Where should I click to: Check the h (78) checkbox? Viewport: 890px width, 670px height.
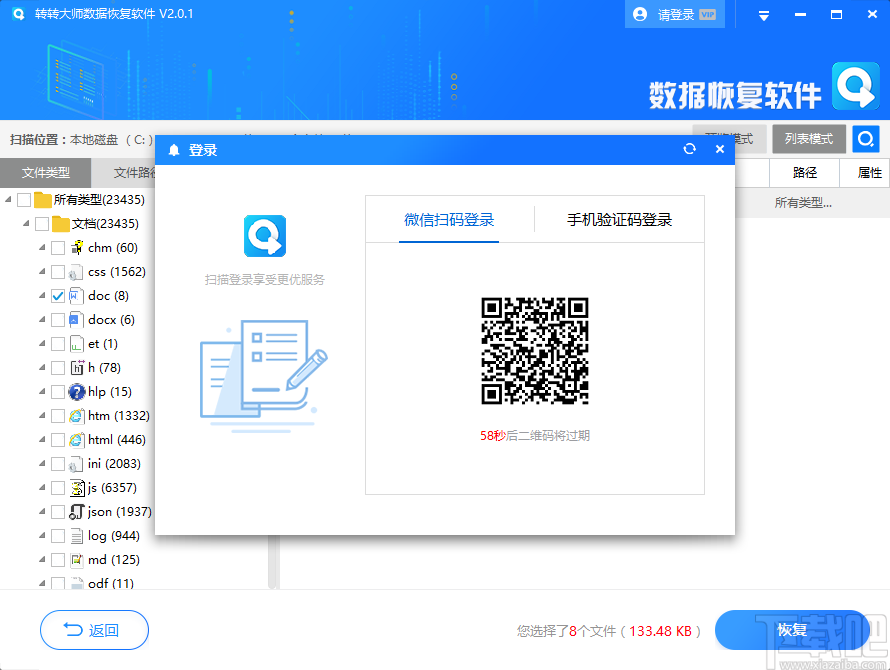[x=57, y=368]
